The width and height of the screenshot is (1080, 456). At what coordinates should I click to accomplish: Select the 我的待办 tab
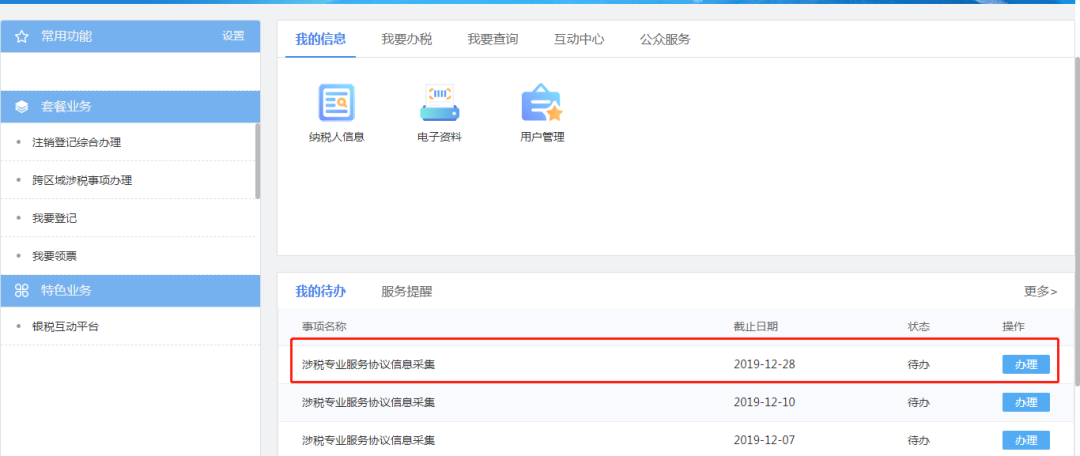pos(320,291)
